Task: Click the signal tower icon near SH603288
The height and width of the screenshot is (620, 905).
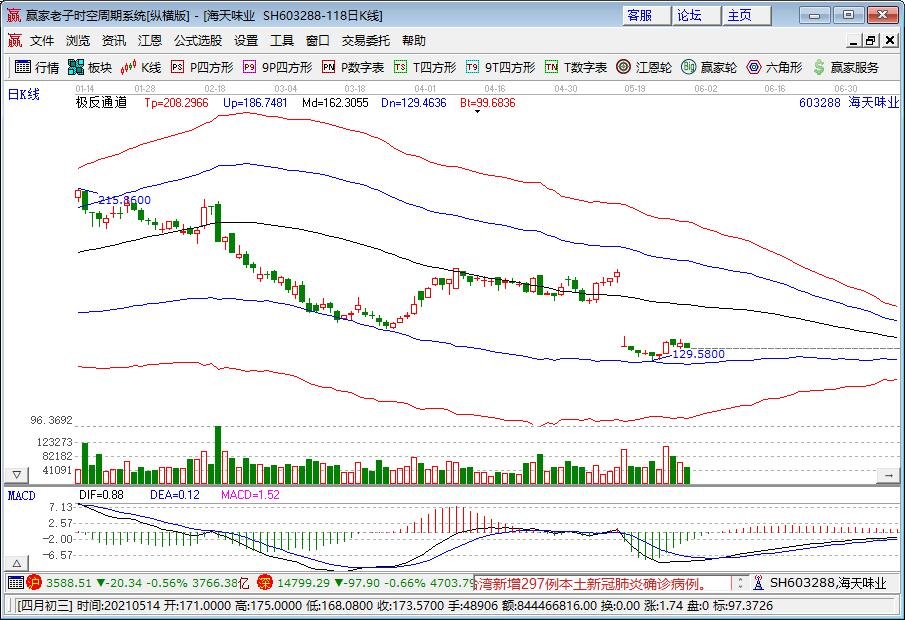Action: coord(758,583)
